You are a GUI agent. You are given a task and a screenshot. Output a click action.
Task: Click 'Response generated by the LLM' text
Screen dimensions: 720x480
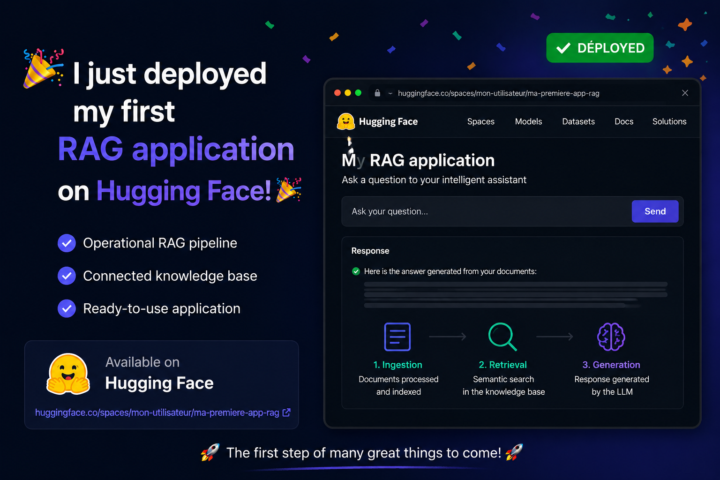[612, 385]
